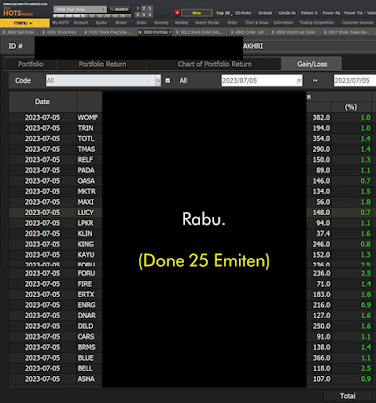Viewport: 376px width, 403px height.
Task: Toggle the All checkbox next to Code
Action: tap(168, 81)
